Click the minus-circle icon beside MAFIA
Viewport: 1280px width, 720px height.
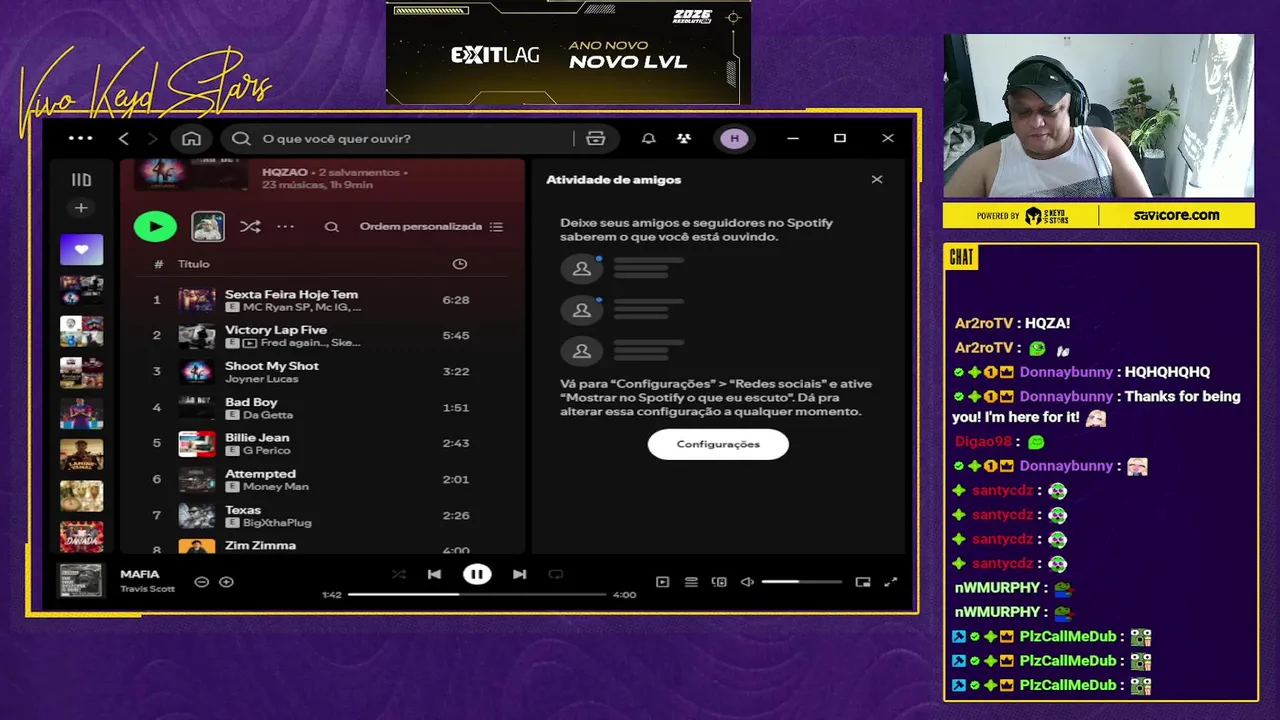tap(201, 582)
